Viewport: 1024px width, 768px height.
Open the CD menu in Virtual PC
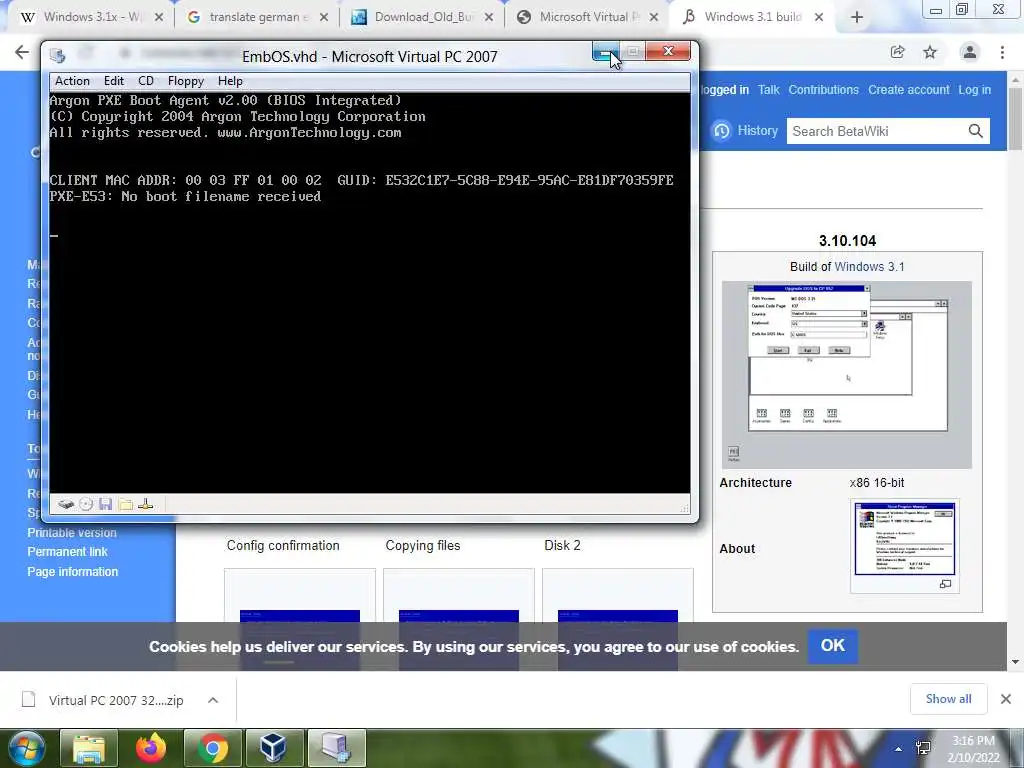point(146,81)
